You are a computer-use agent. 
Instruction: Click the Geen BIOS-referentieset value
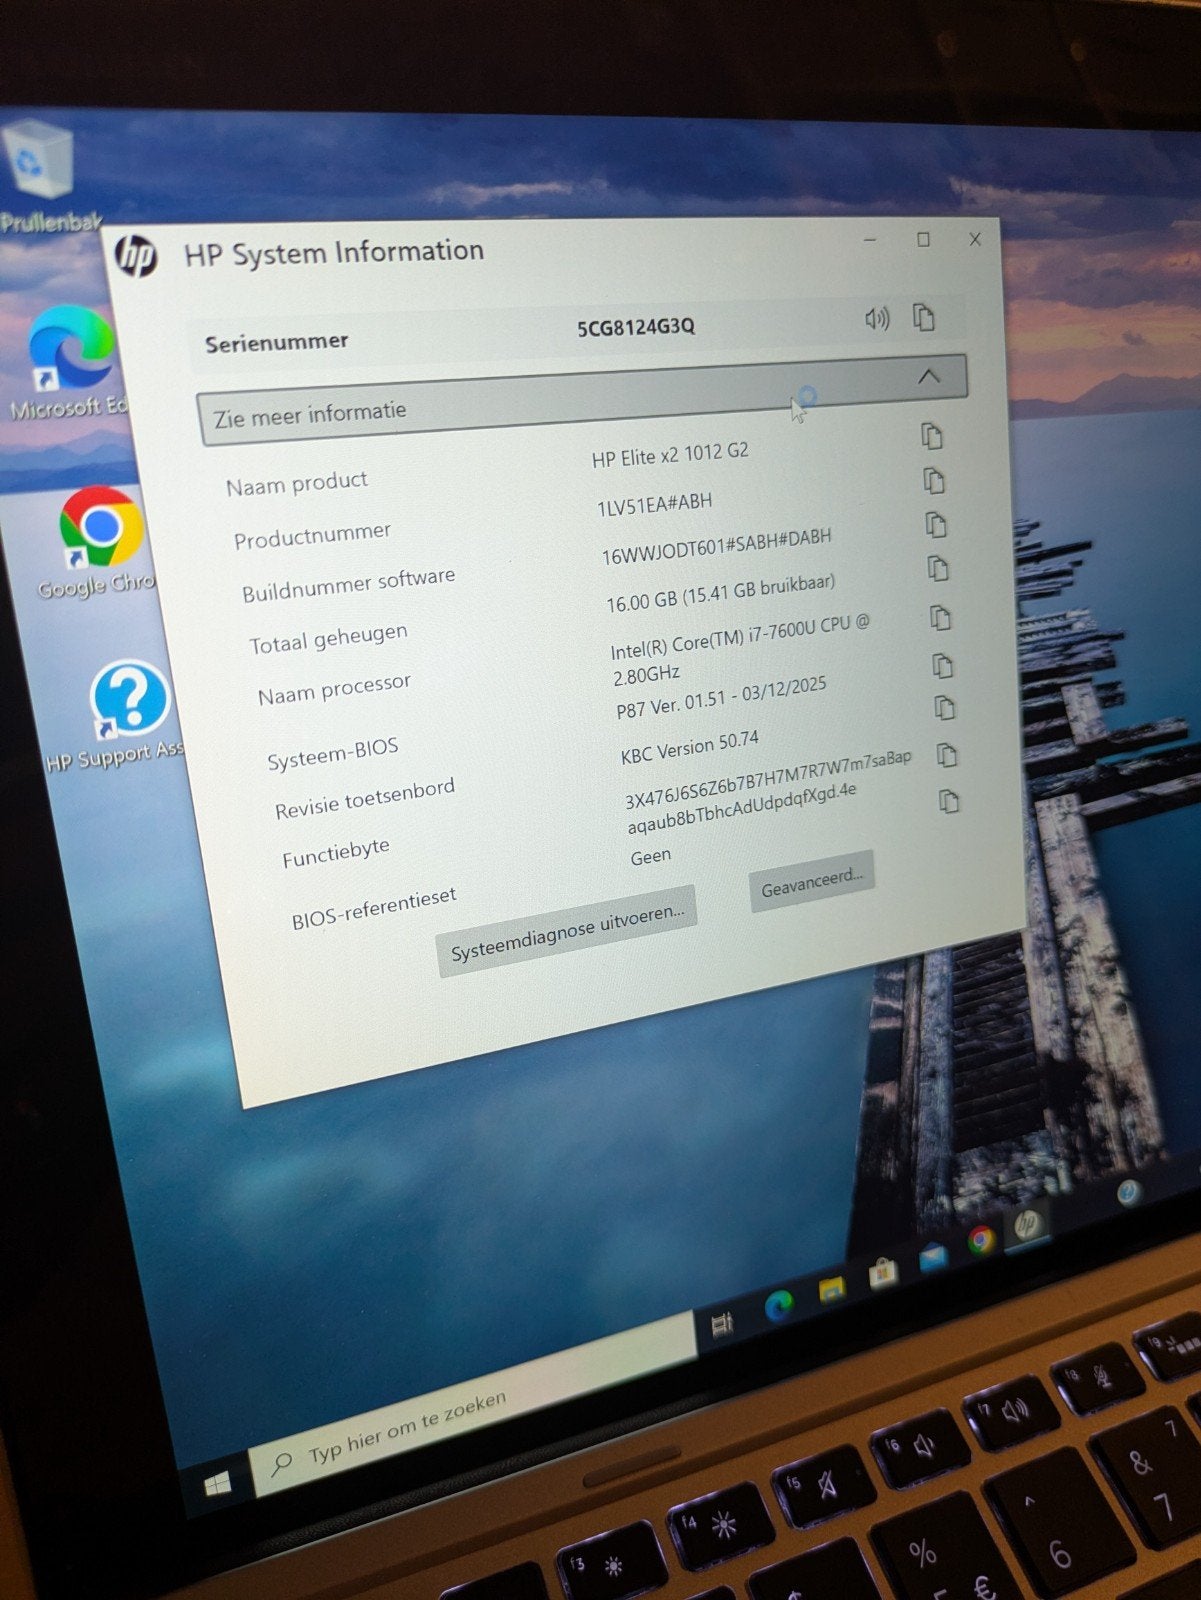(651, 857)
